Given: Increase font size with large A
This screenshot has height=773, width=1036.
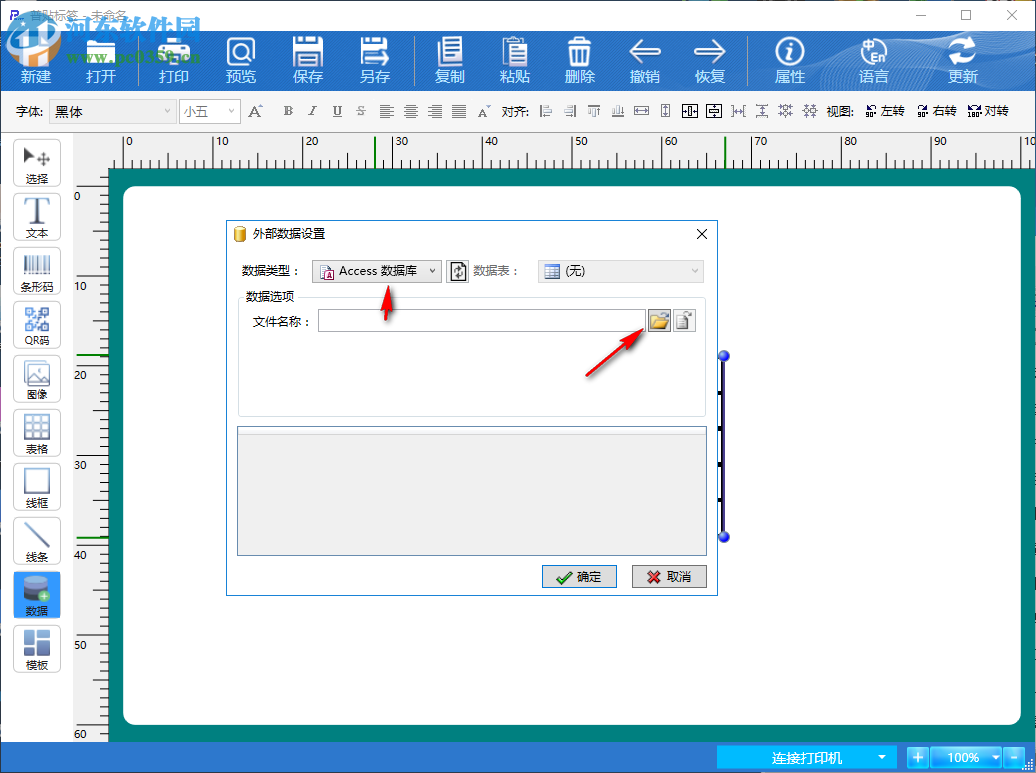Looking at the screenshot, I should 255,111.
